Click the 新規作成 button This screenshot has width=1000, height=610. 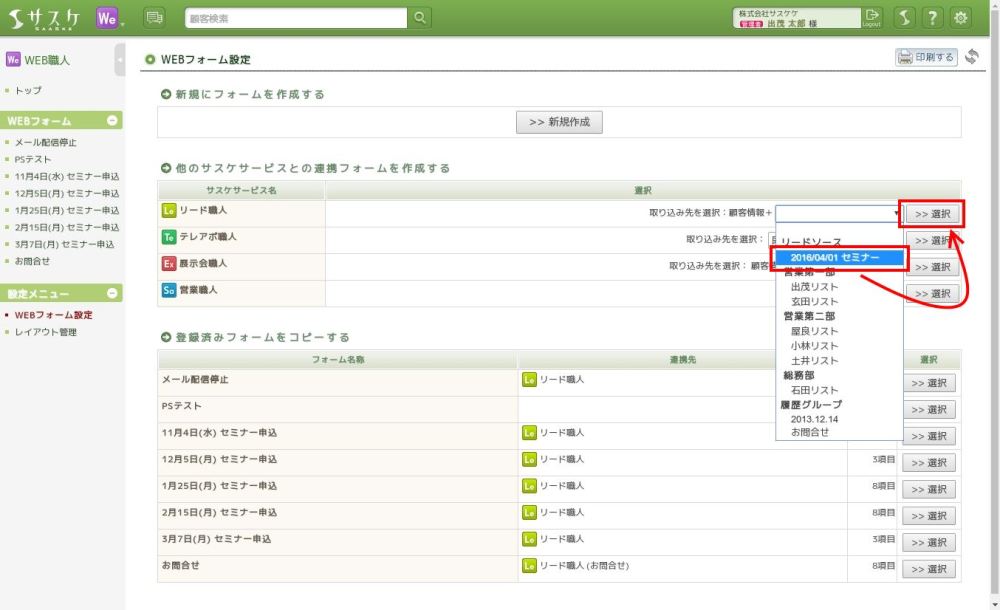click(559, 122)
